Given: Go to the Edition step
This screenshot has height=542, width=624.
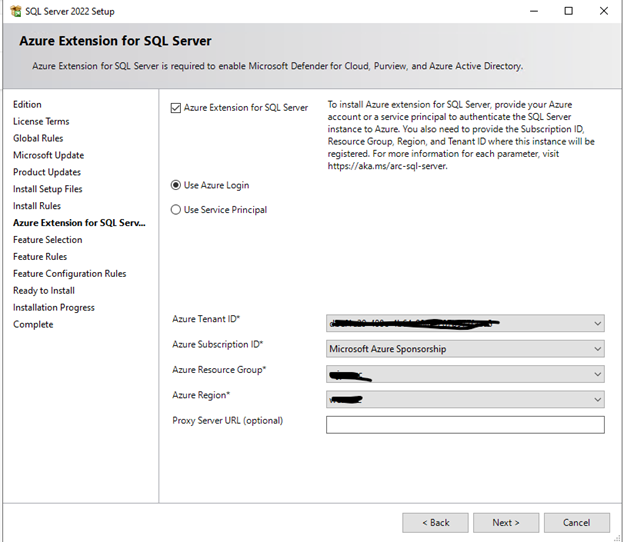Looking at the screenshot, I should click(27, 104).
